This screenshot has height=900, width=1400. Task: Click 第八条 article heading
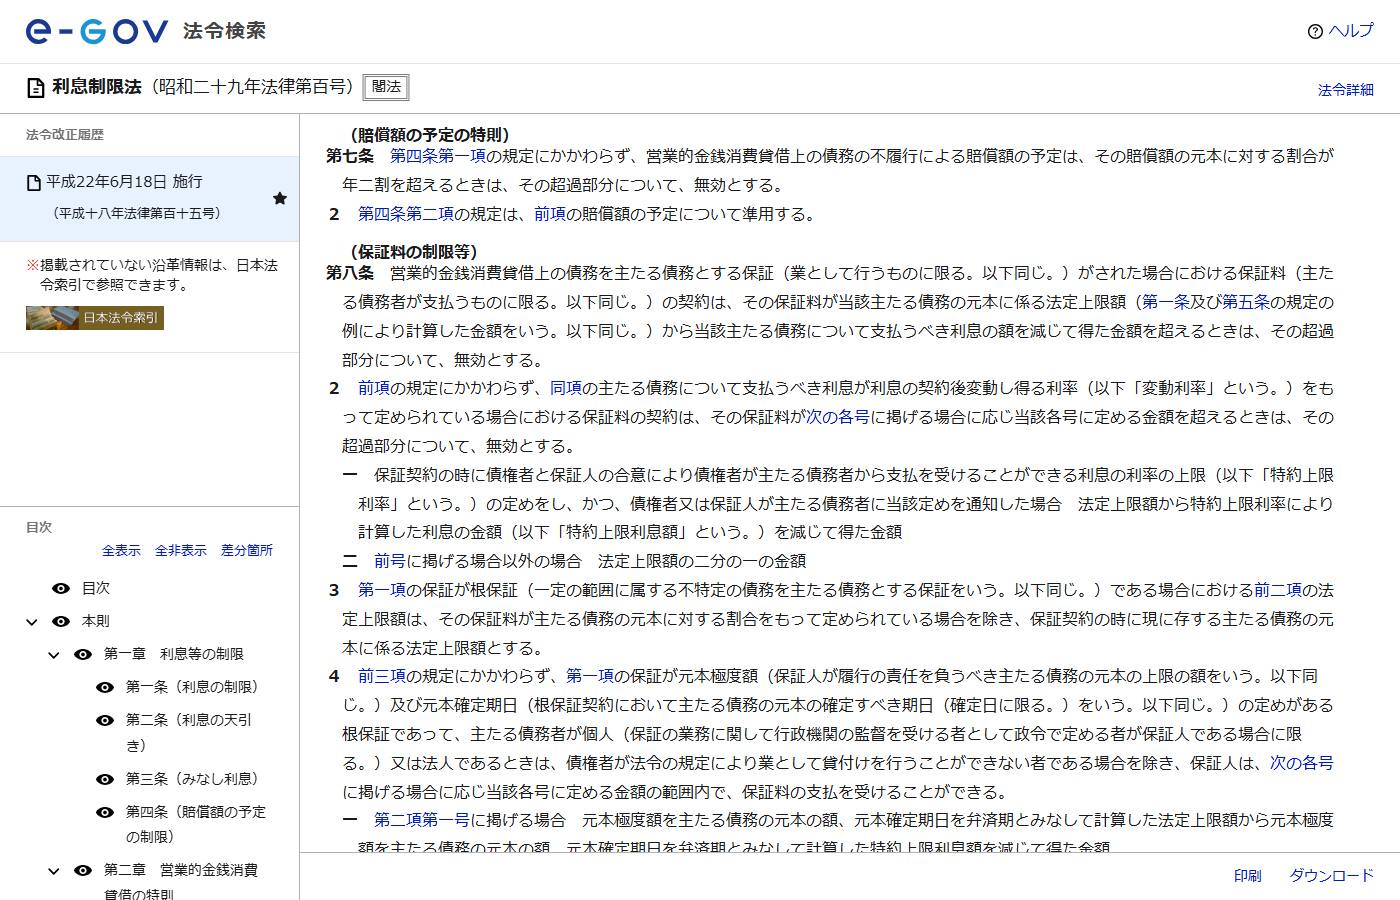(350, 273)
